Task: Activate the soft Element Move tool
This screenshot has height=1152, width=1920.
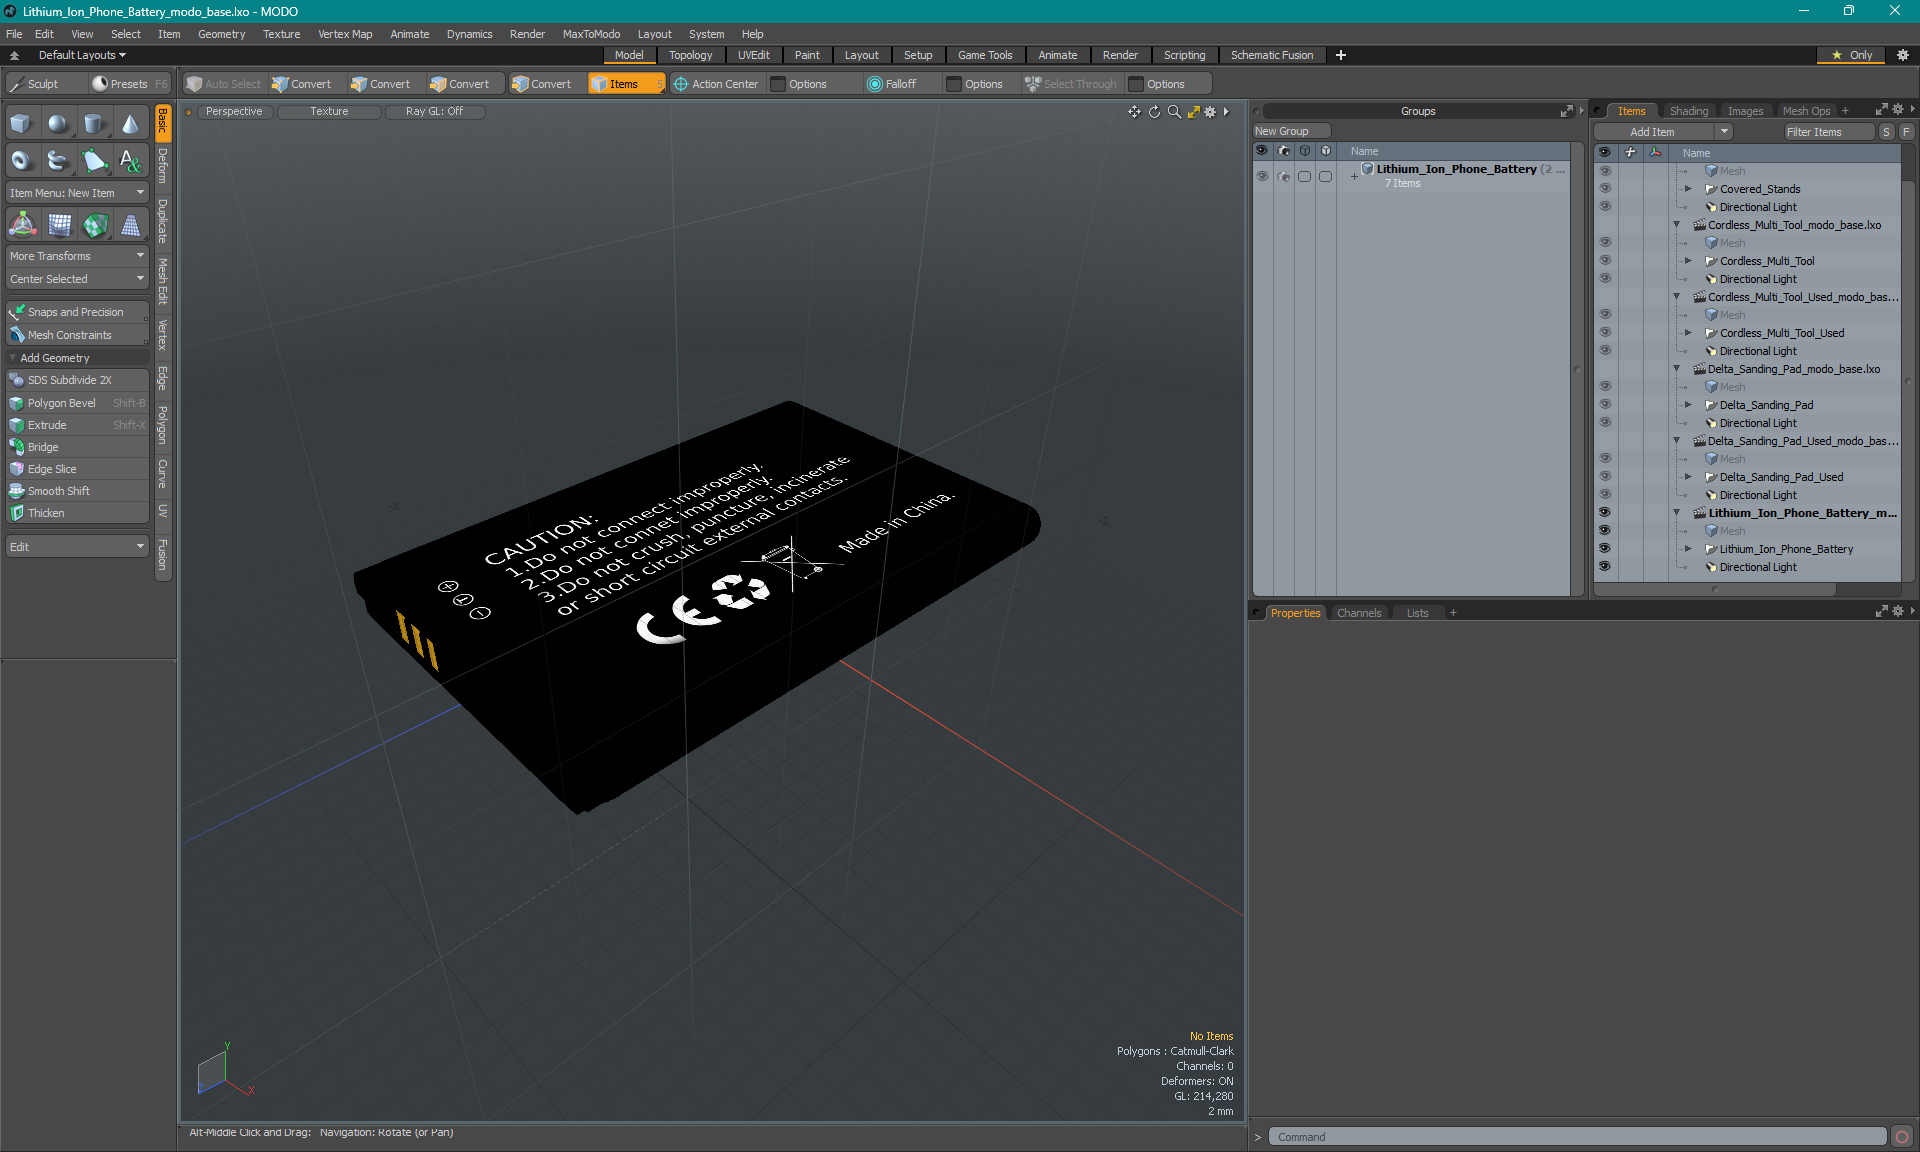Action: pyautogui.click(x=60, y=225)
